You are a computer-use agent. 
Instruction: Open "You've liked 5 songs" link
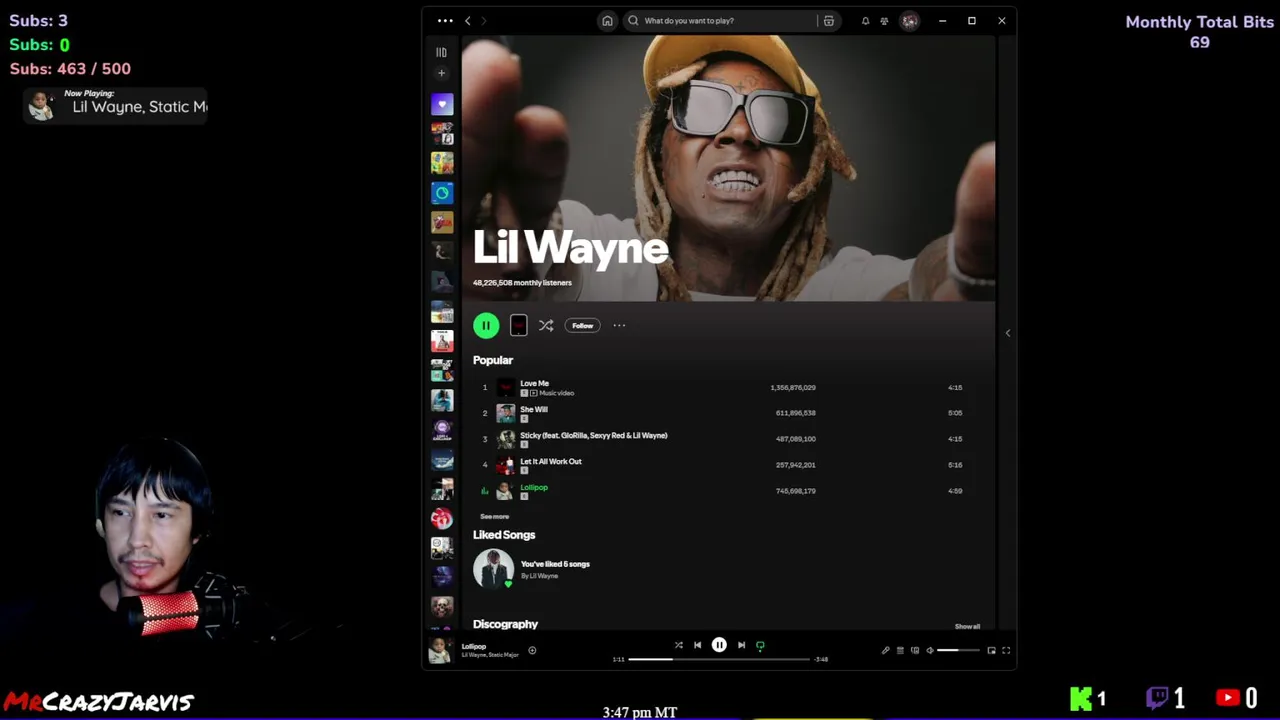555,564
